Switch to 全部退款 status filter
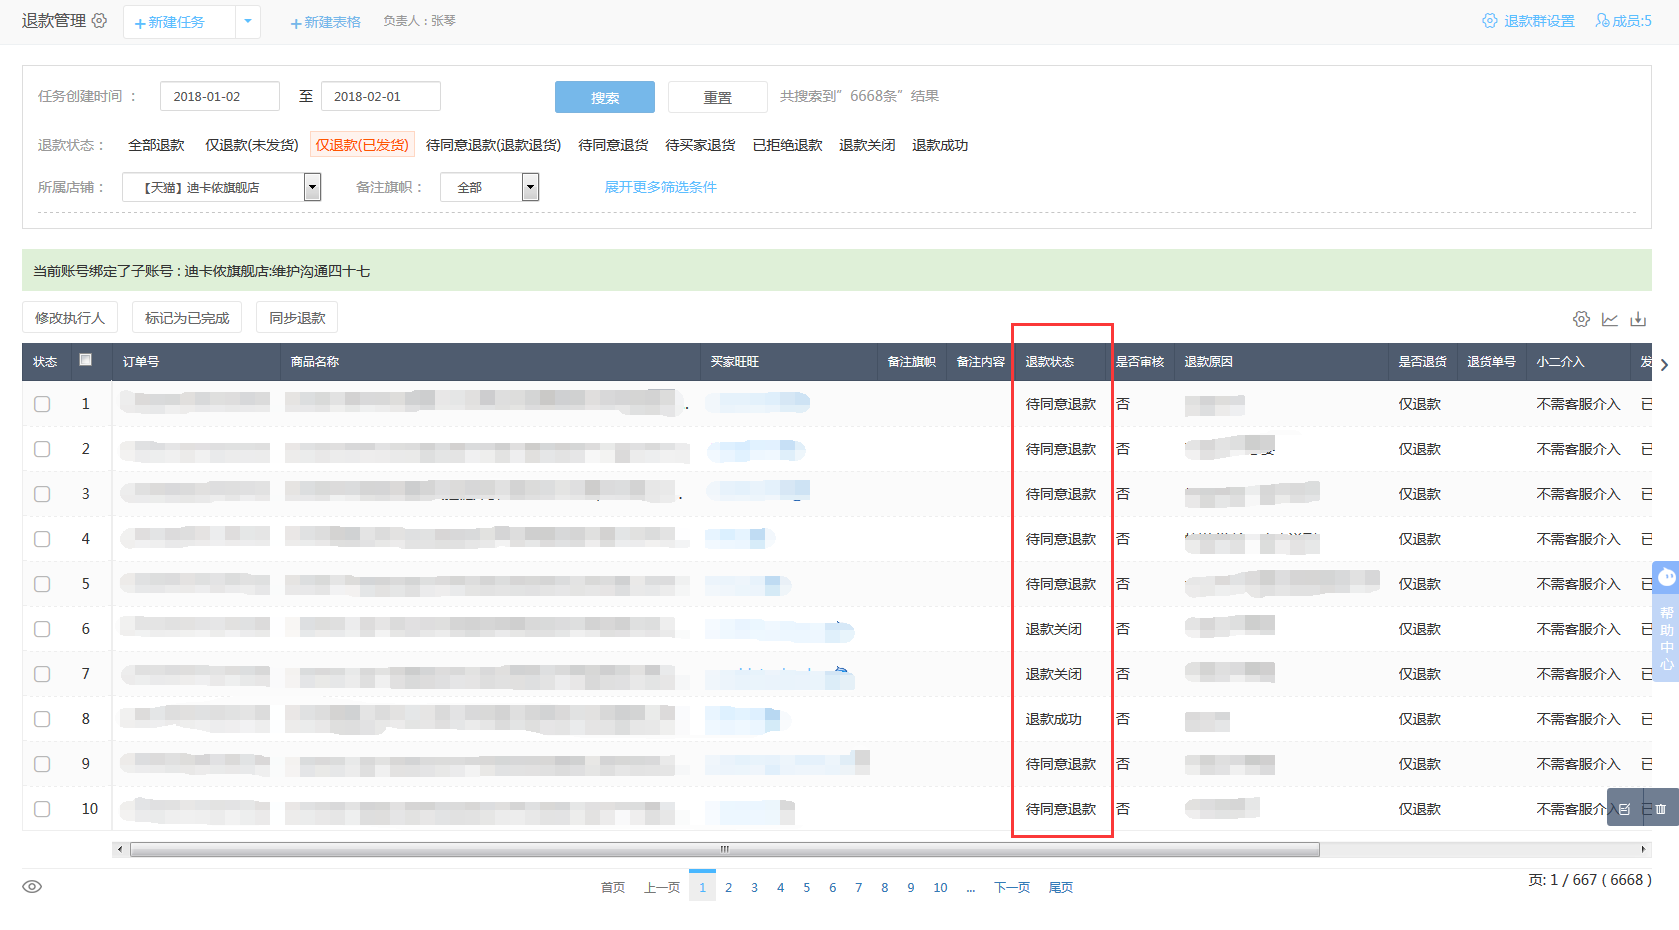Viewport: 1679px width, 930px height. [x=156, y=145]
